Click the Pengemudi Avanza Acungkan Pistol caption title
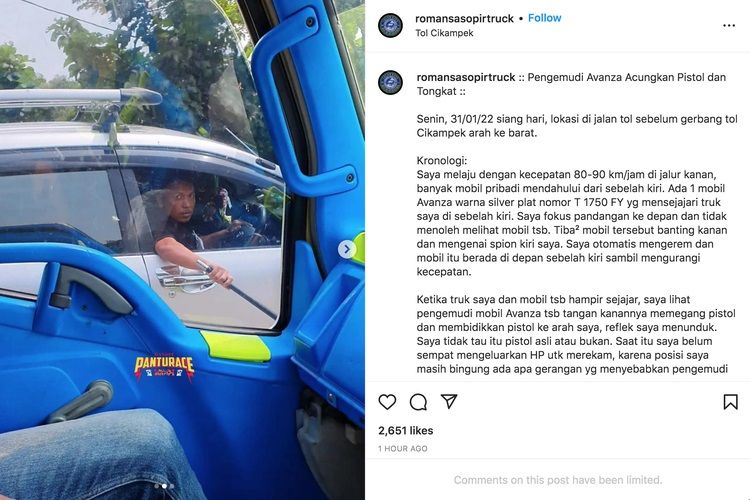Image resolution: width=750 pixels, height=500 pixels. pyautogui.click(x=572, y=84)
